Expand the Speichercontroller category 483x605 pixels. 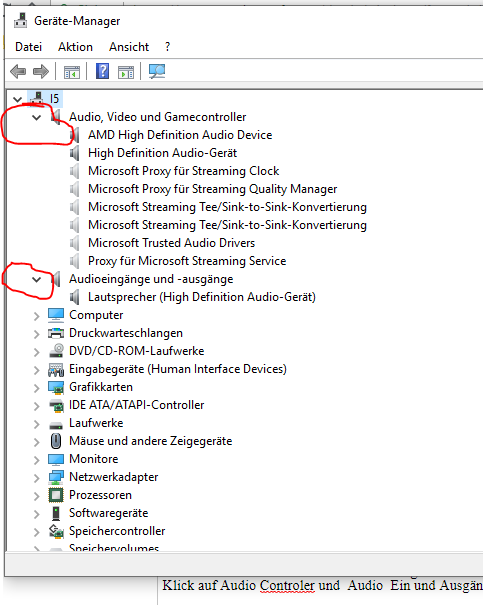click(x=36, y=532)
